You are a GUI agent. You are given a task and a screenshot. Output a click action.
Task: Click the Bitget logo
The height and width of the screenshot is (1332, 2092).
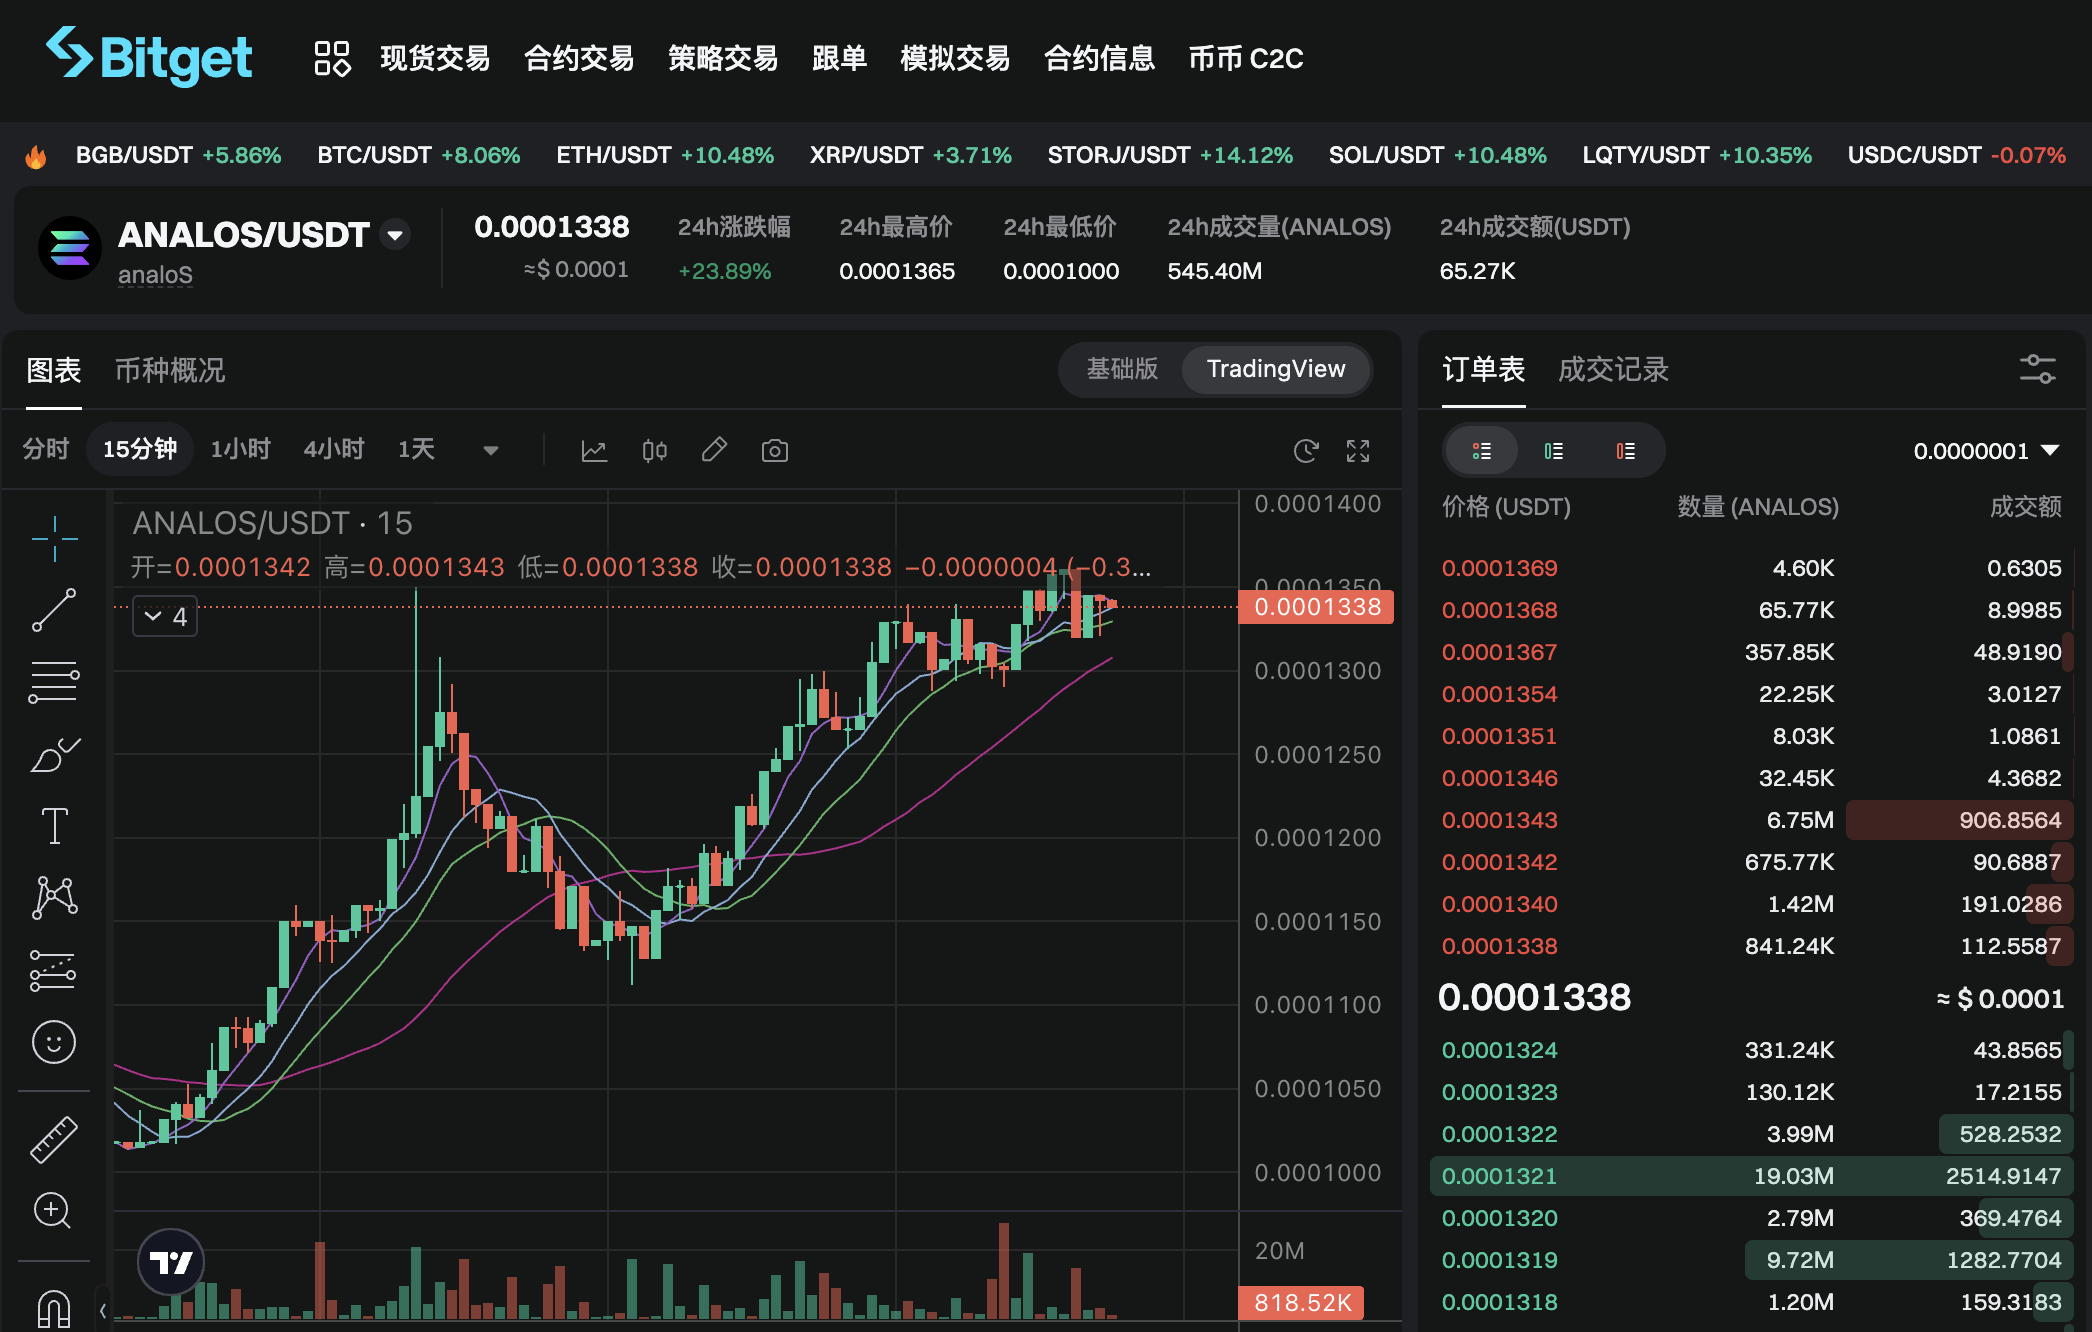[149, 56]
